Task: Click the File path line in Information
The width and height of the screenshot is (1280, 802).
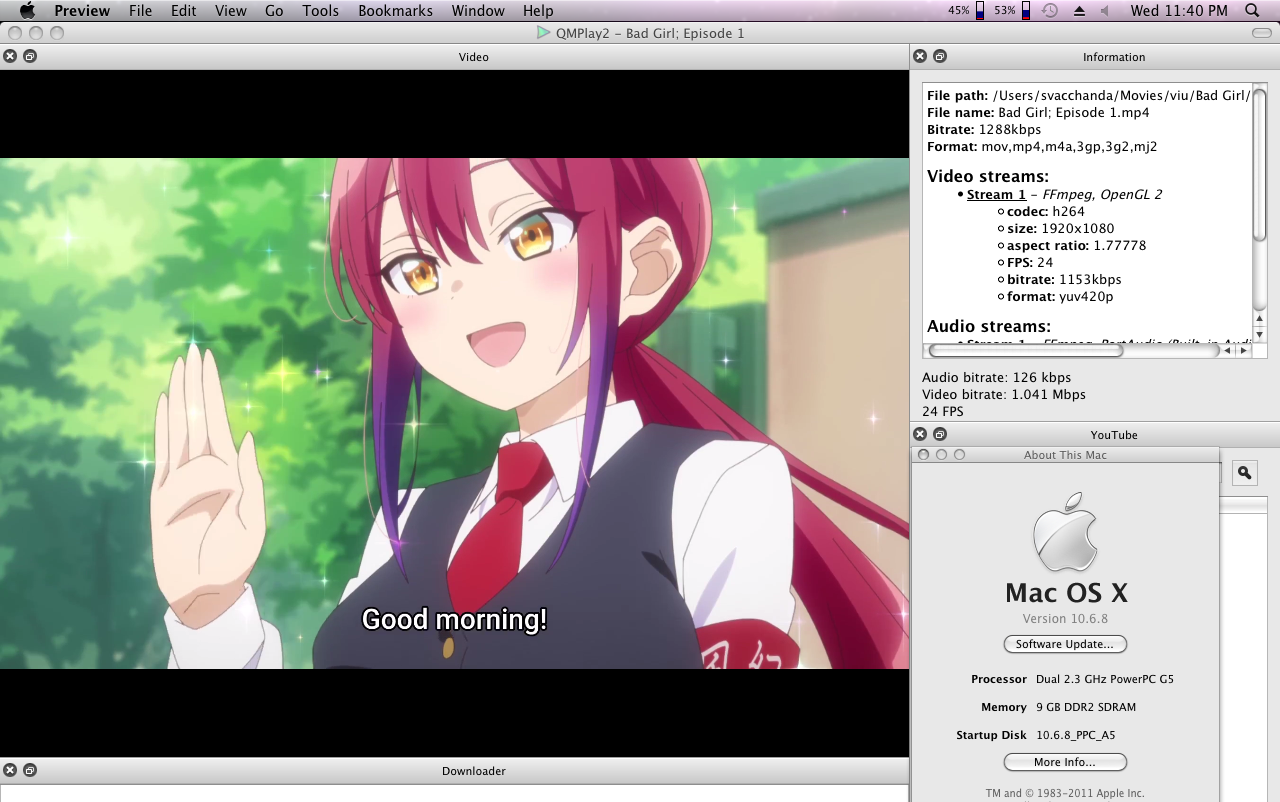Action: pos(1089,95)
